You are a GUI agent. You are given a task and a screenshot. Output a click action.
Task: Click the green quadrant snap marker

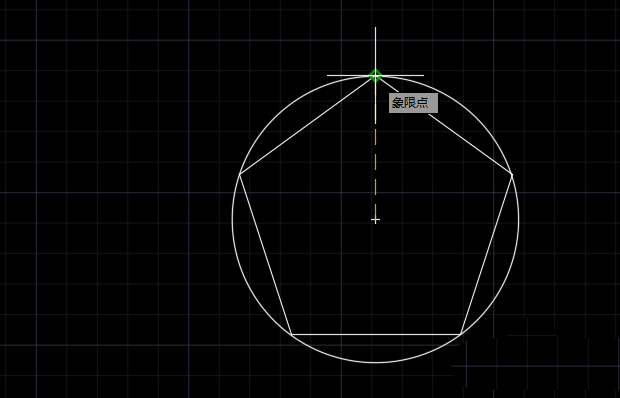tap(375, 75)
